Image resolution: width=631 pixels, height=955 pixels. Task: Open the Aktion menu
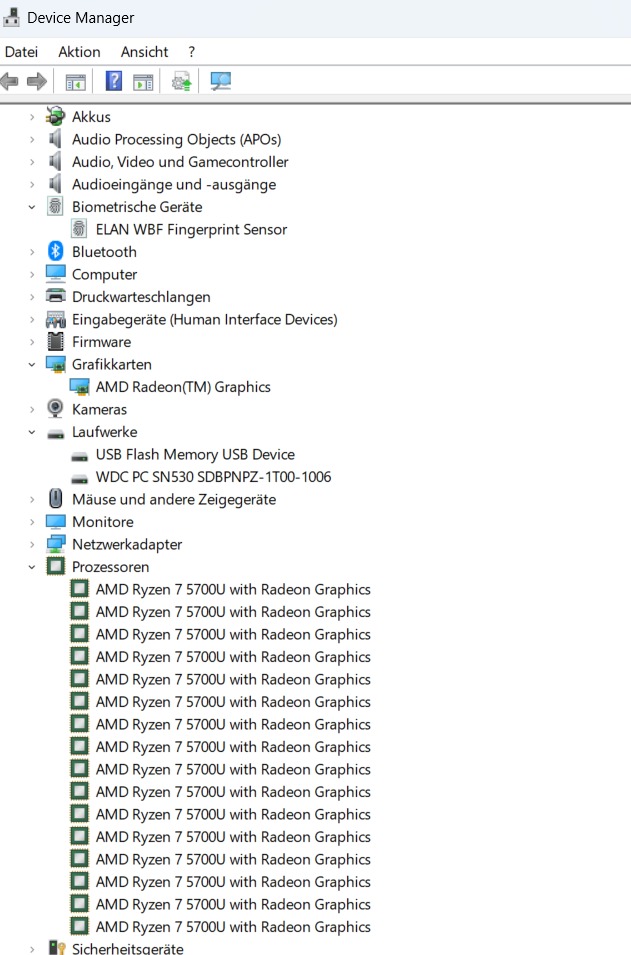[79, 52]
